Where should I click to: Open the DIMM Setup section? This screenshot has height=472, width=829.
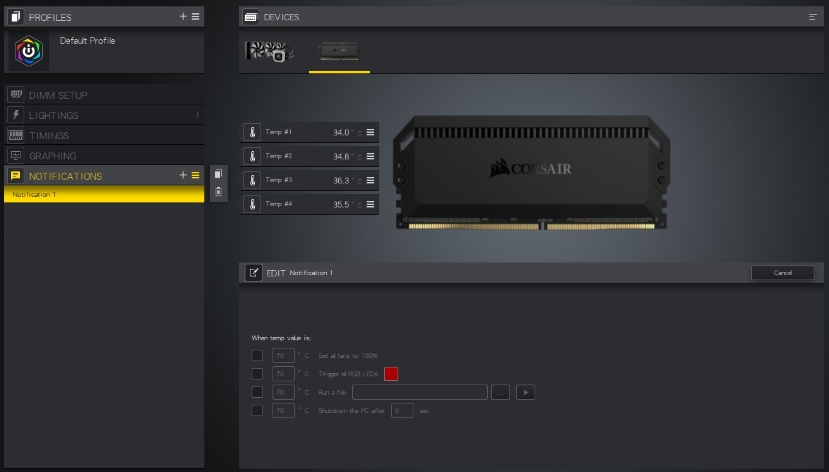point(104,95)
